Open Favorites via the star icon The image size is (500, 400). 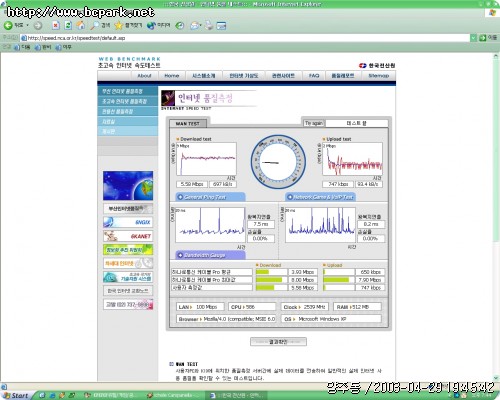click(x=118, y=25)
